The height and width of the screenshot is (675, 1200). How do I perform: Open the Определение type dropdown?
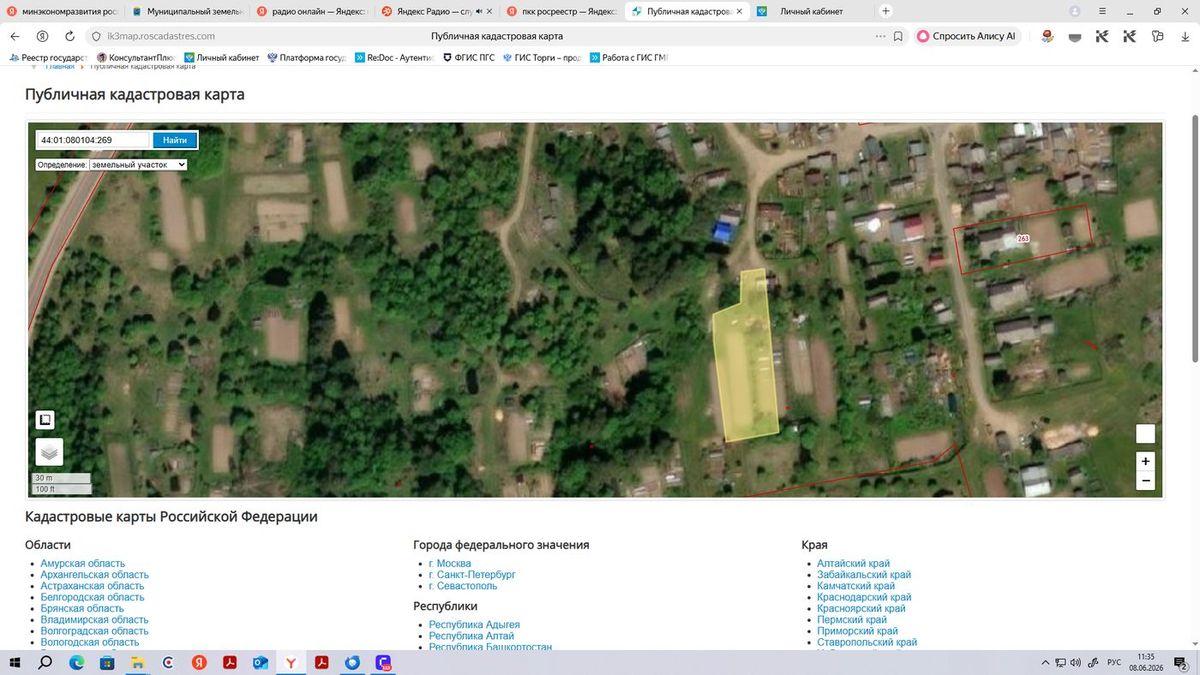[x=138, y=164]
